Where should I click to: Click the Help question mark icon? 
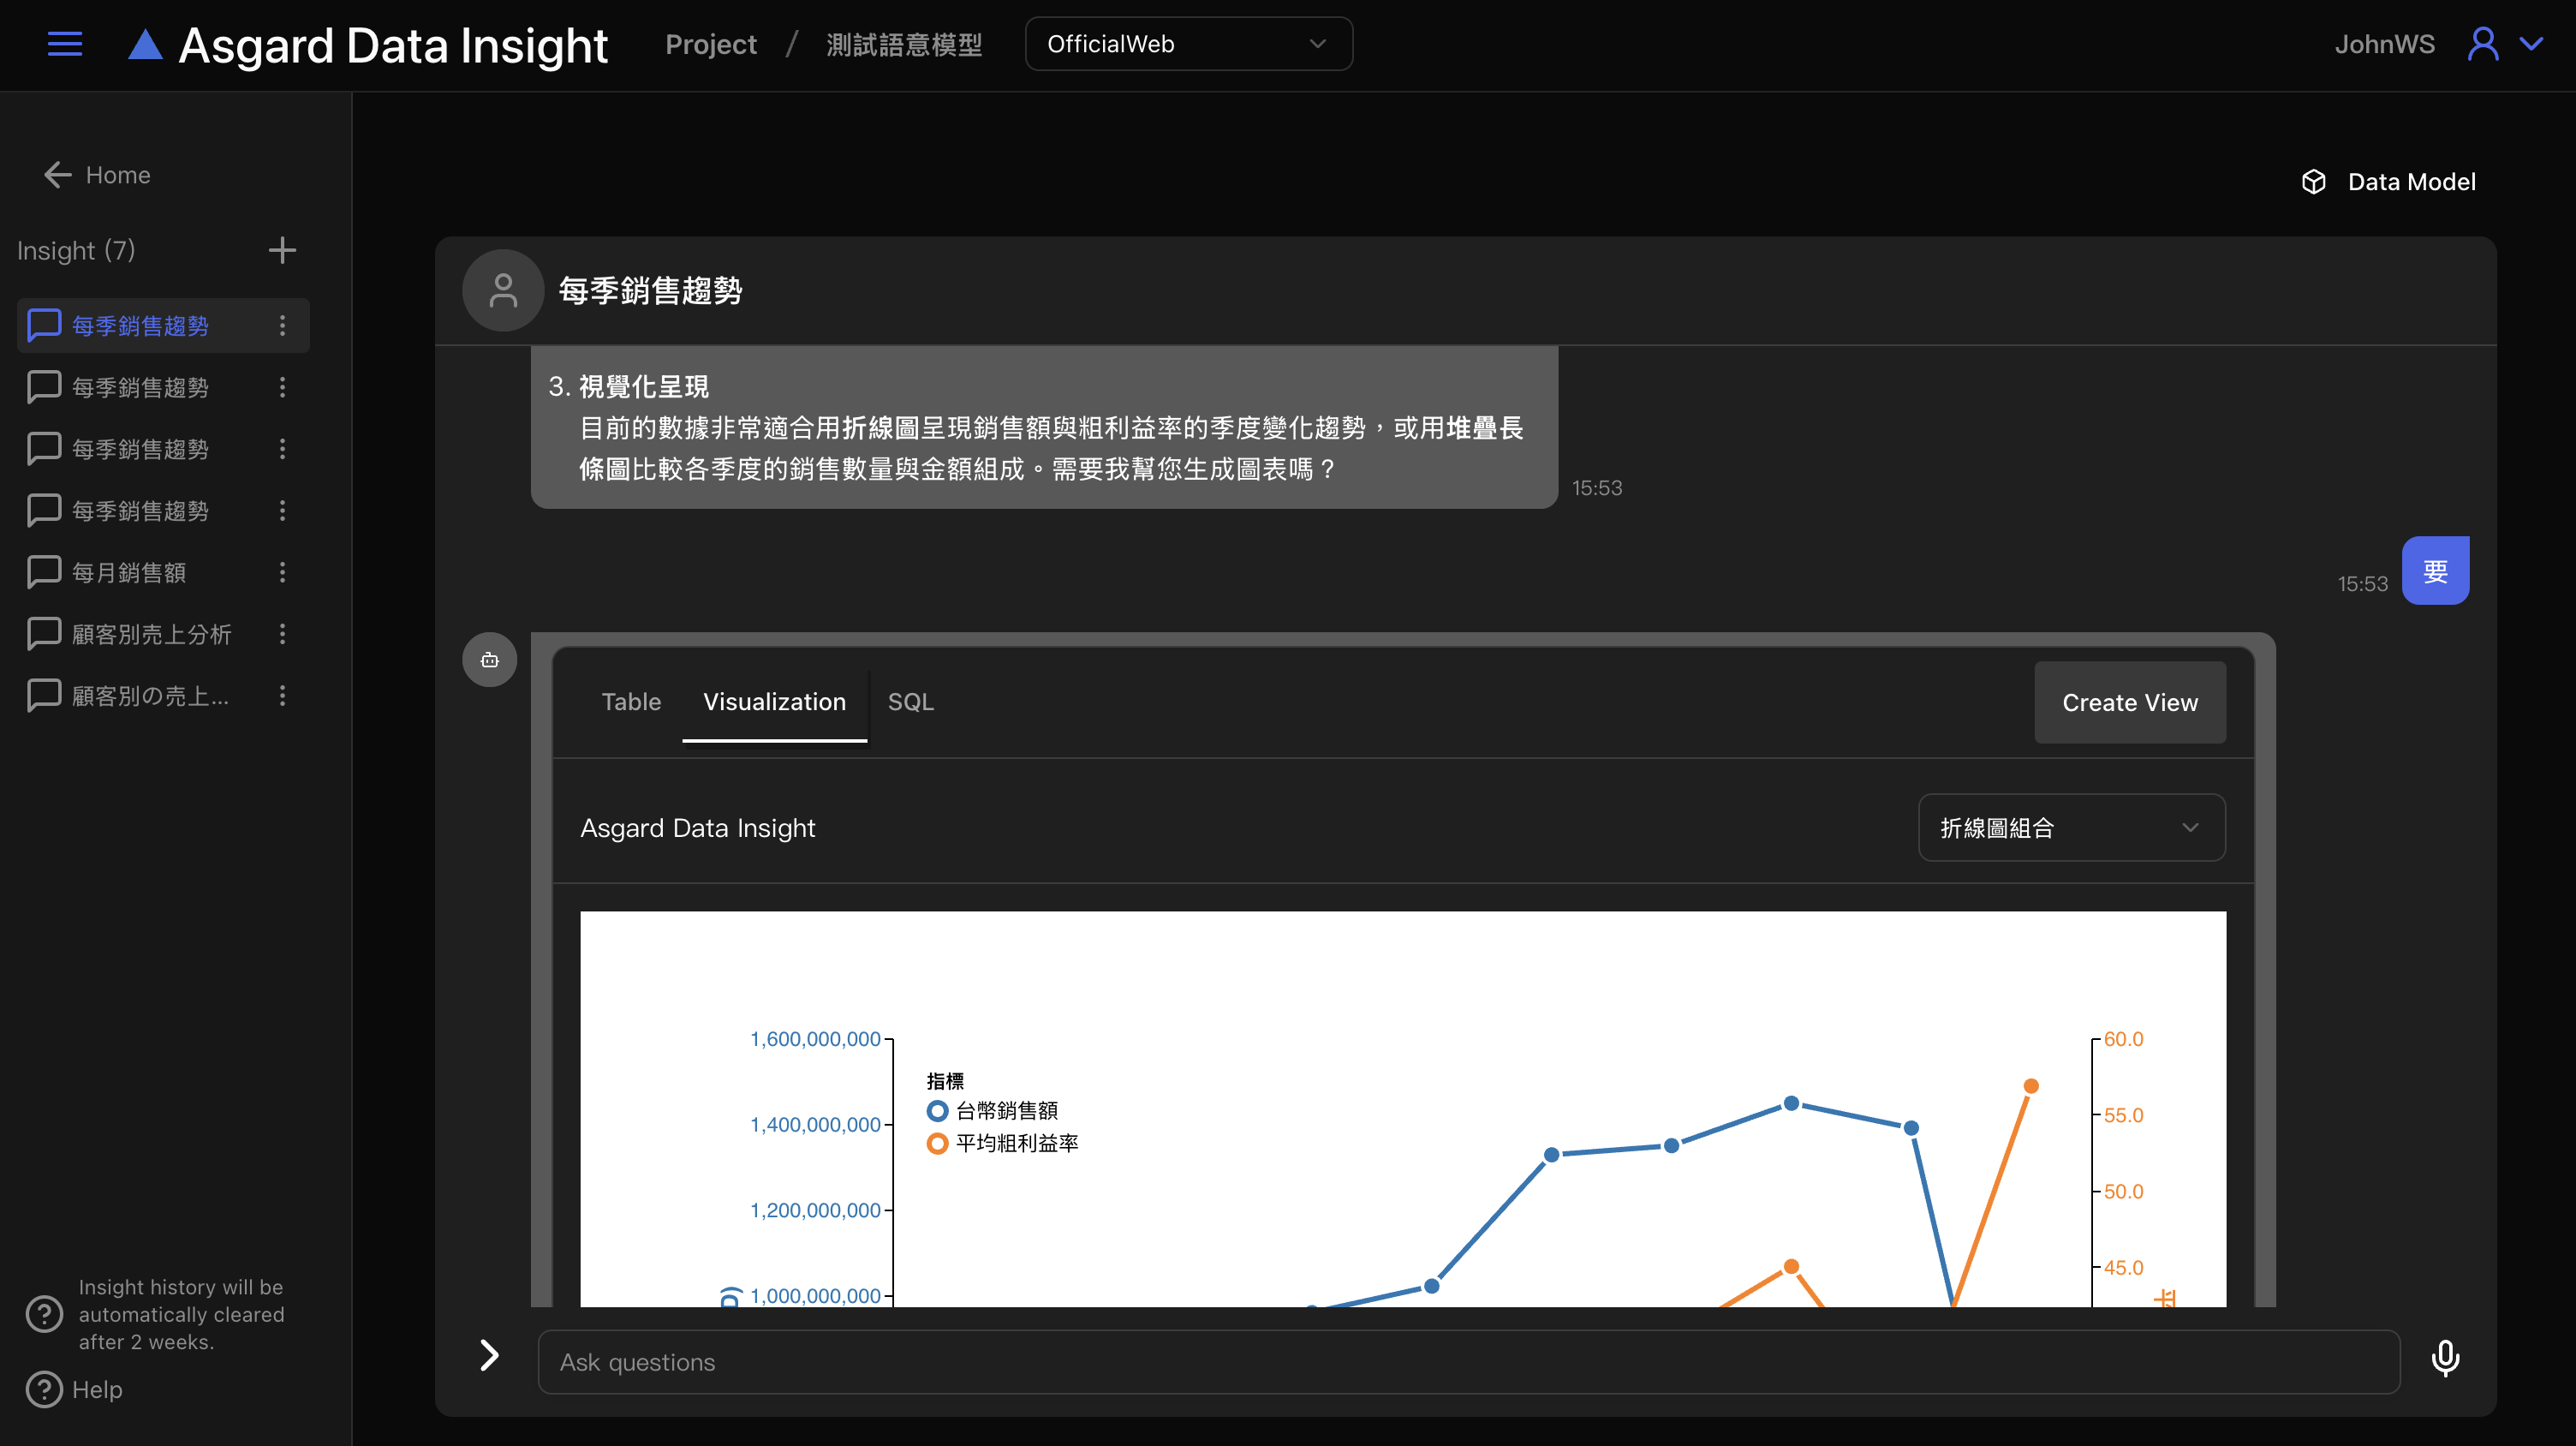[44, 1389]
